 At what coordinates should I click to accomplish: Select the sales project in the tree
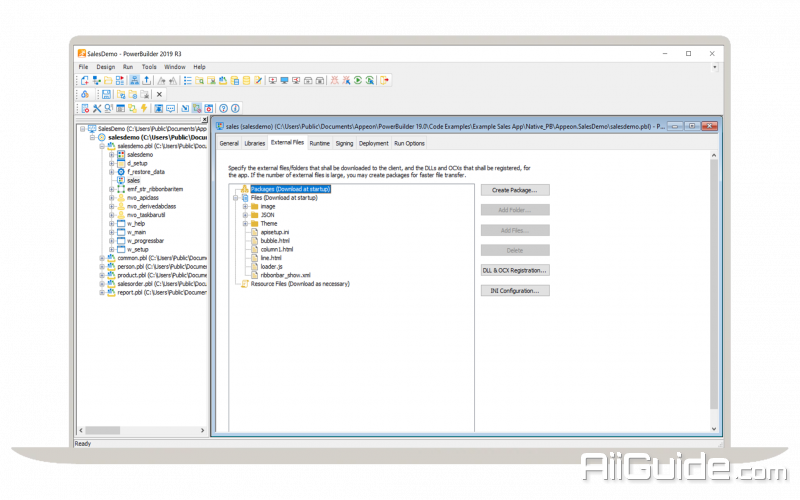tap(133, 181)
